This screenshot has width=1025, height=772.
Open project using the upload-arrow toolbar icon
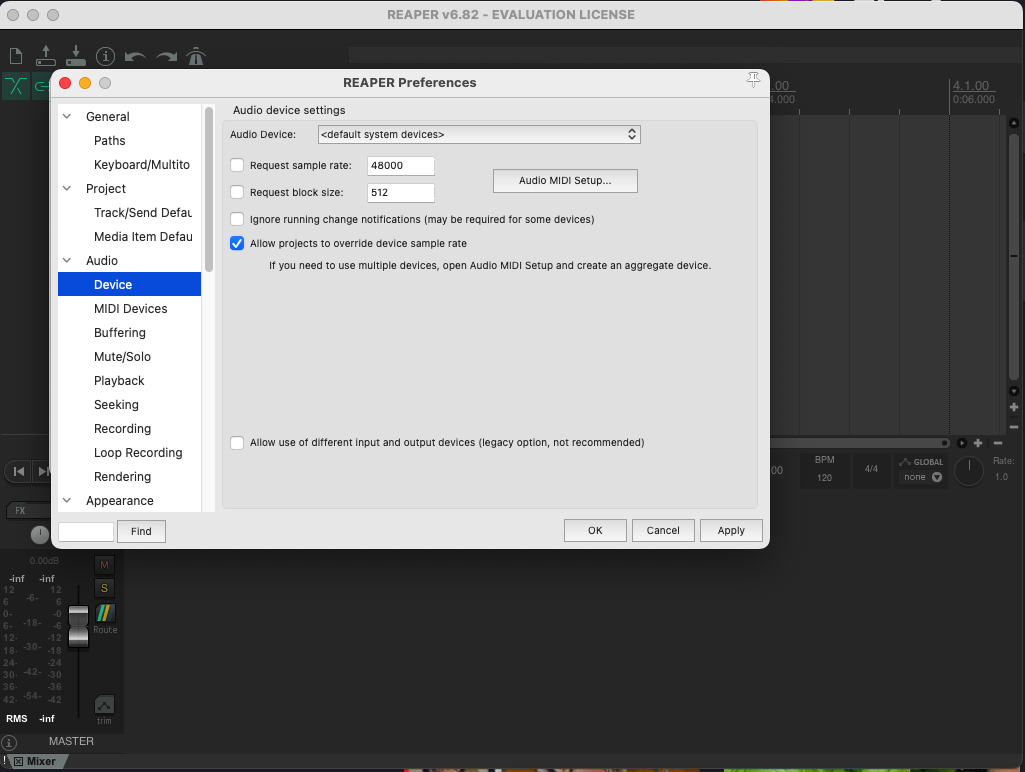click(46, 56)
